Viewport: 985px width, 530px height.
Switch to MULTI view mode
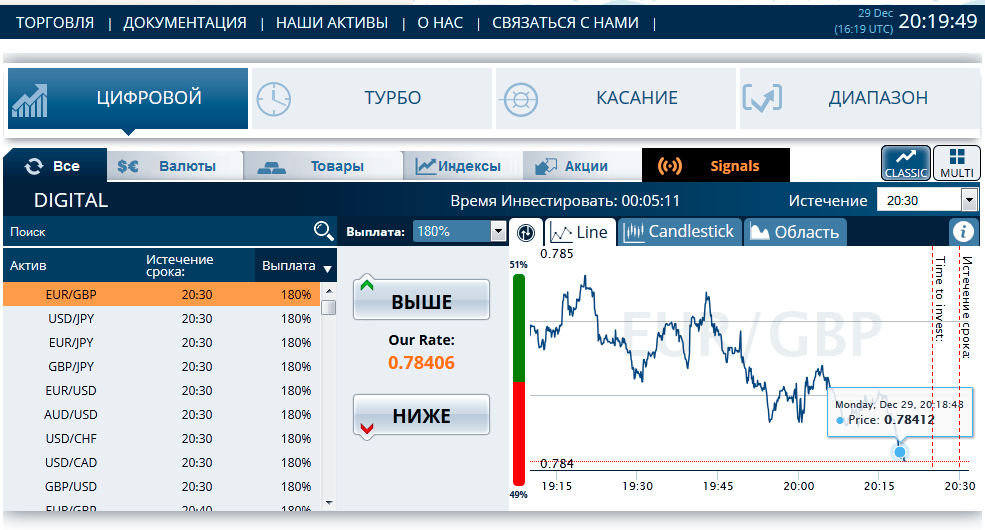click(957, 163)
